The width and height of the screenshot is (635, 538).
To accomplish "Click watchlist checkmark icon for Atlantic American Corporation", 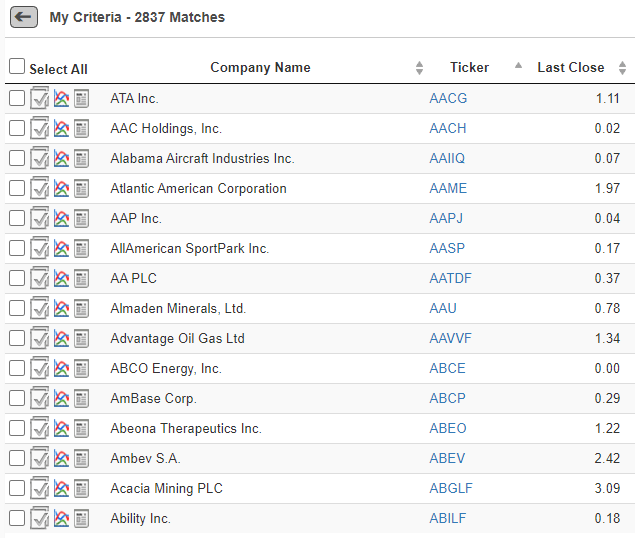I will (39, 188).
